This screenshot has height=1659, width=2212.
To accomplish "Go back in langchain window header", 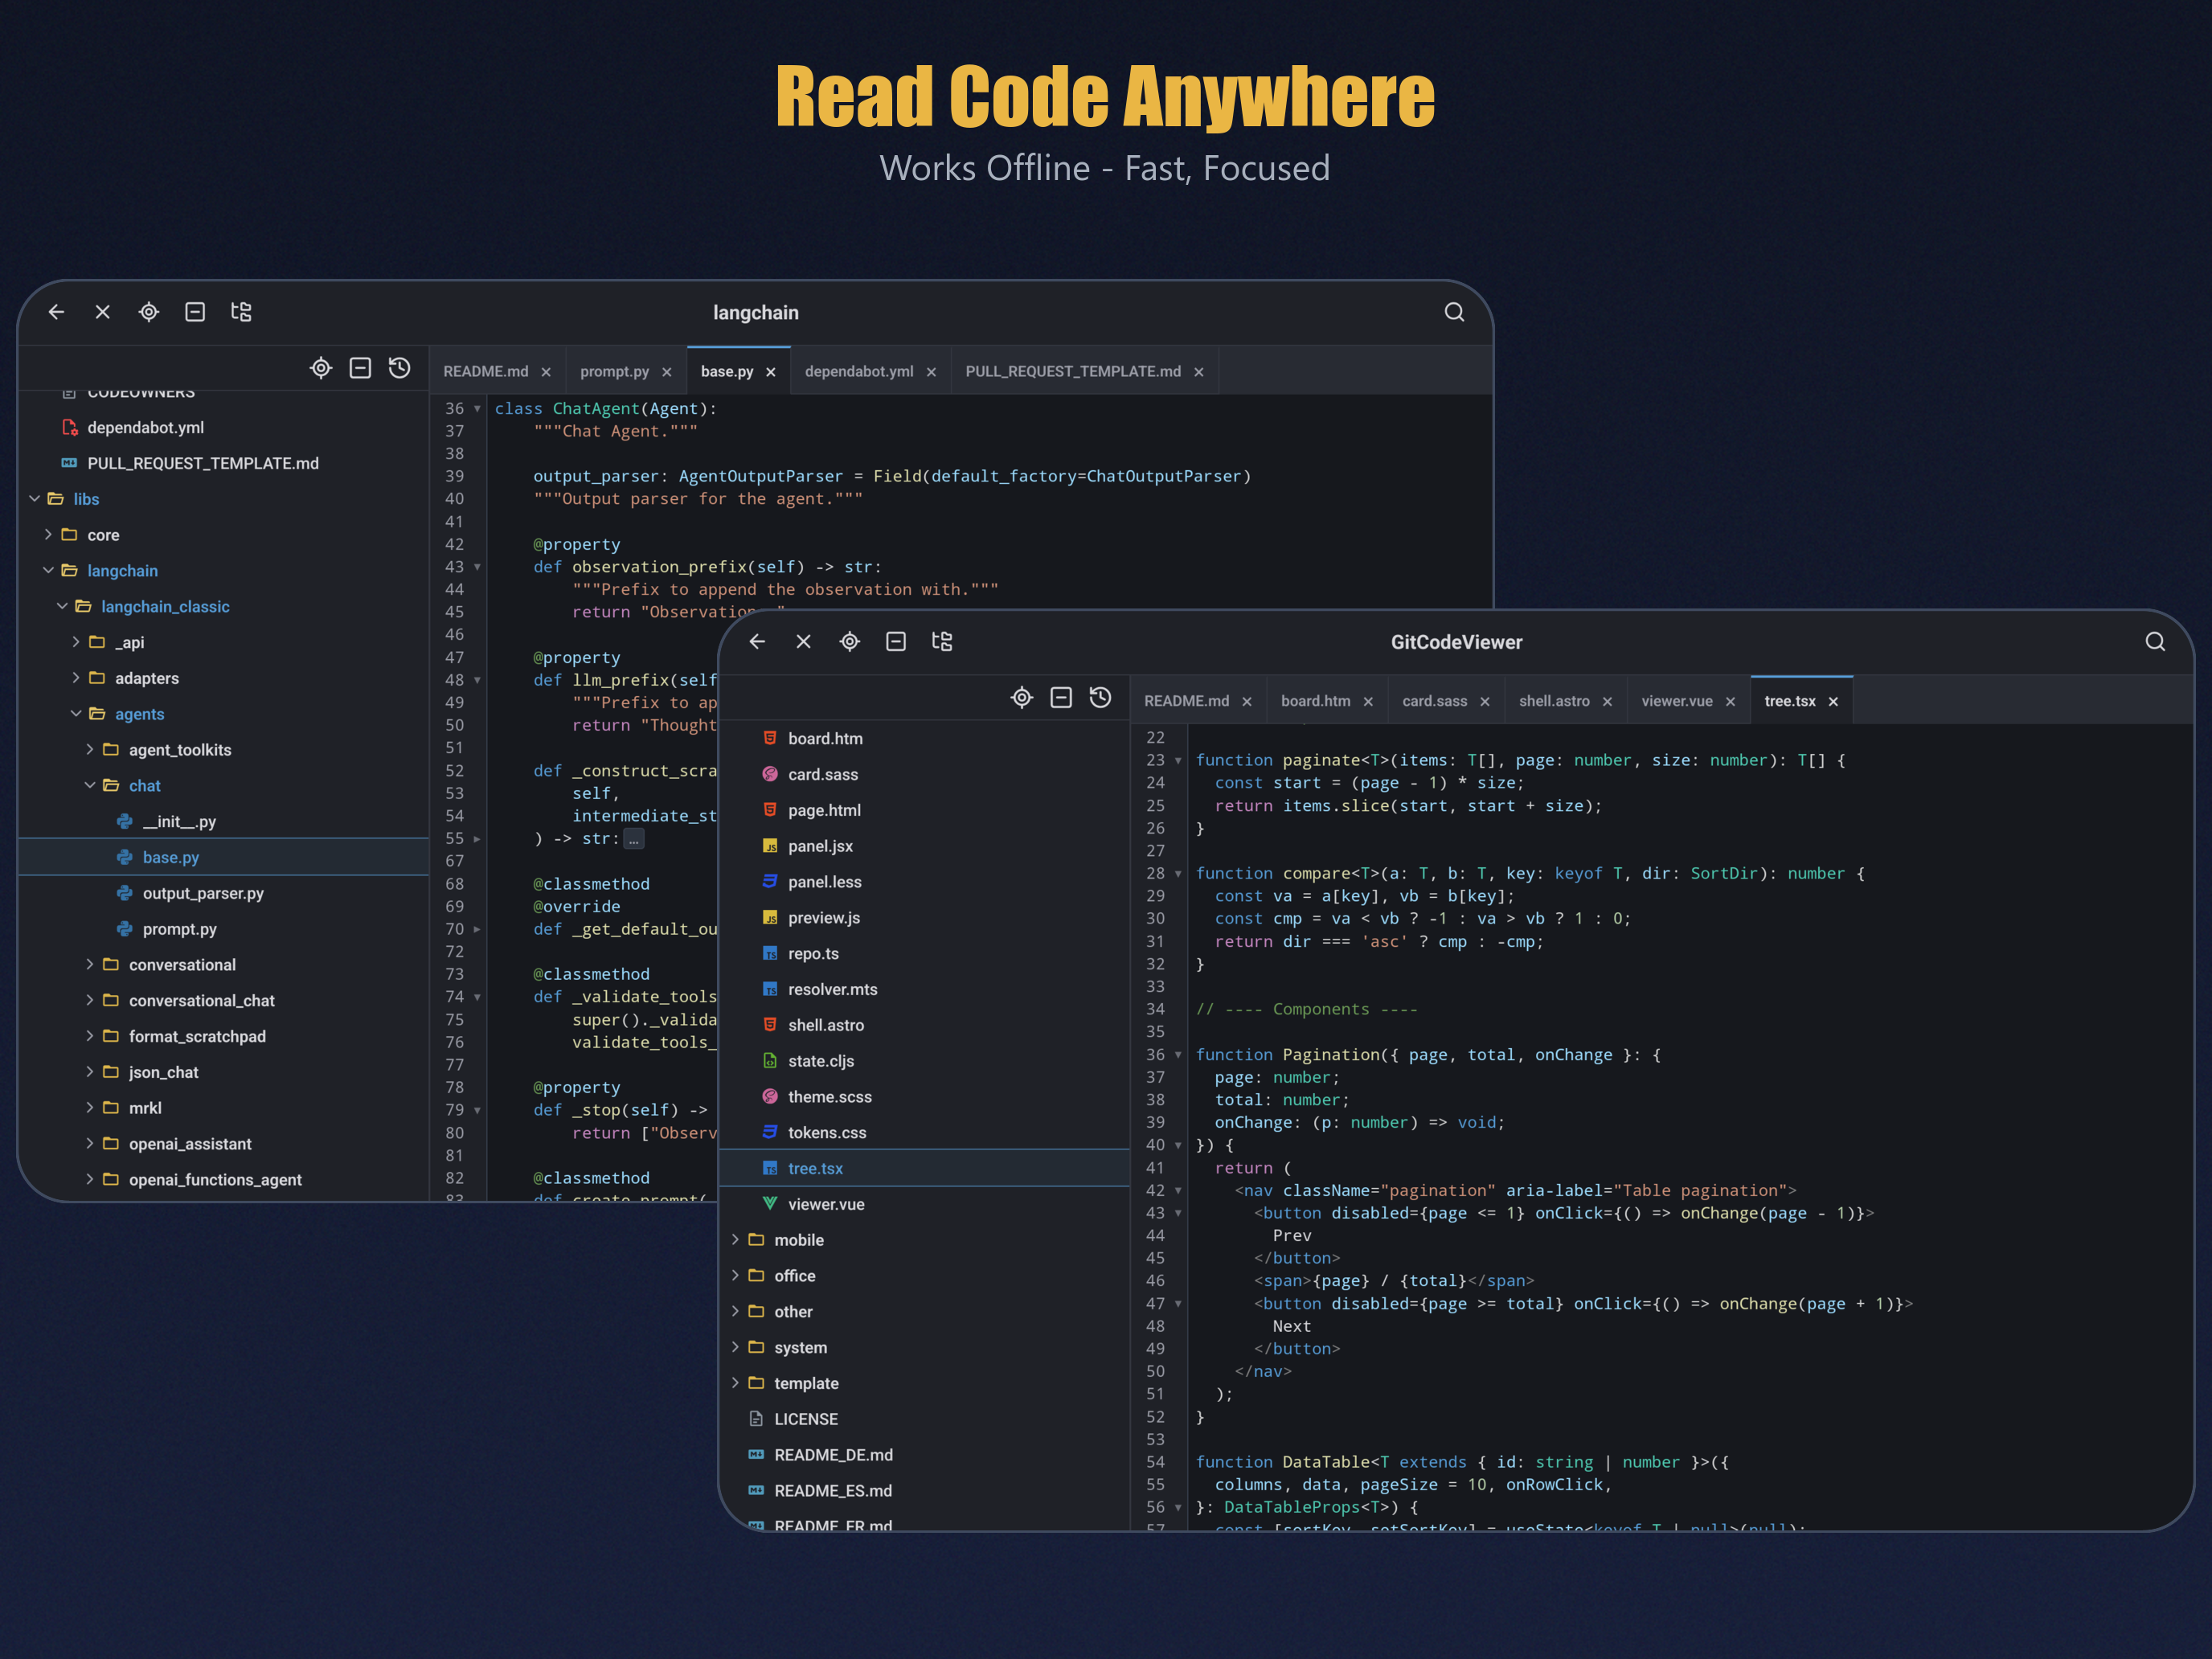I will click(x=57, y=312).
